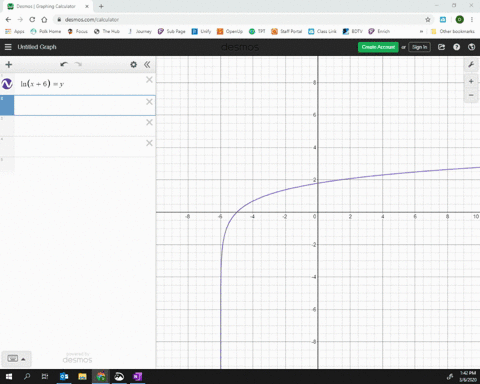Open a new browser tab
The image size is (480, 384).
[x=101, y=6]
